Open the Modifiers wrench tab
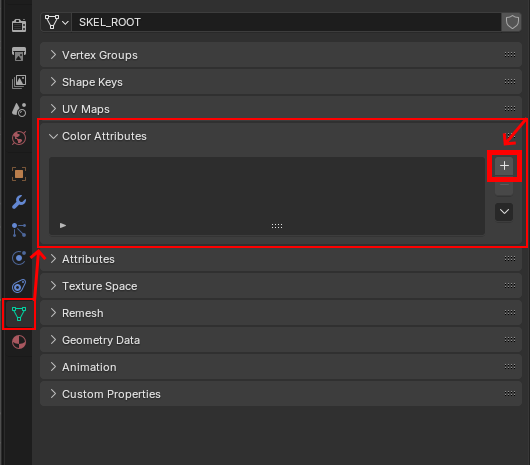Image resolution: width=530 pixels, height=465 pixels. click(x=19, y=202)
